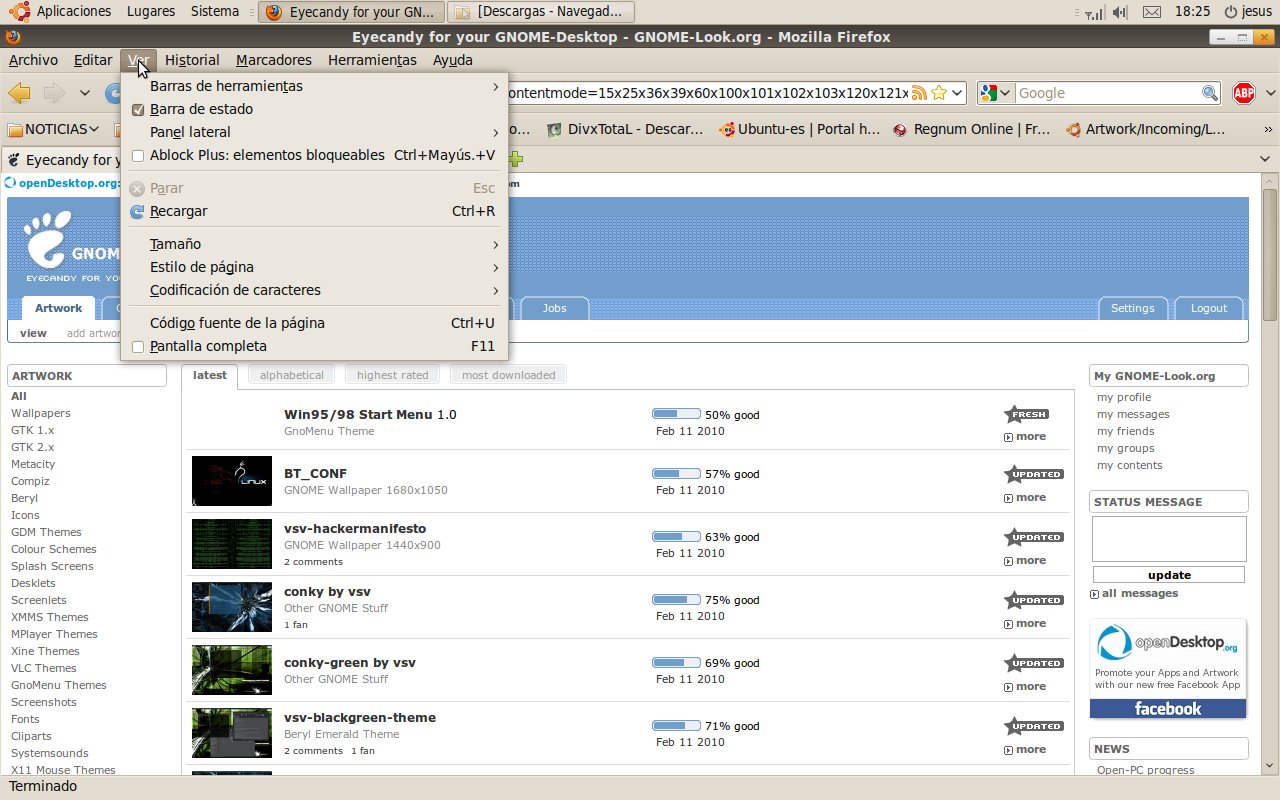Bookmark this page with the star icon
Image resolution: width=1280 pixels, height=800 pixels.
(938, 93)
